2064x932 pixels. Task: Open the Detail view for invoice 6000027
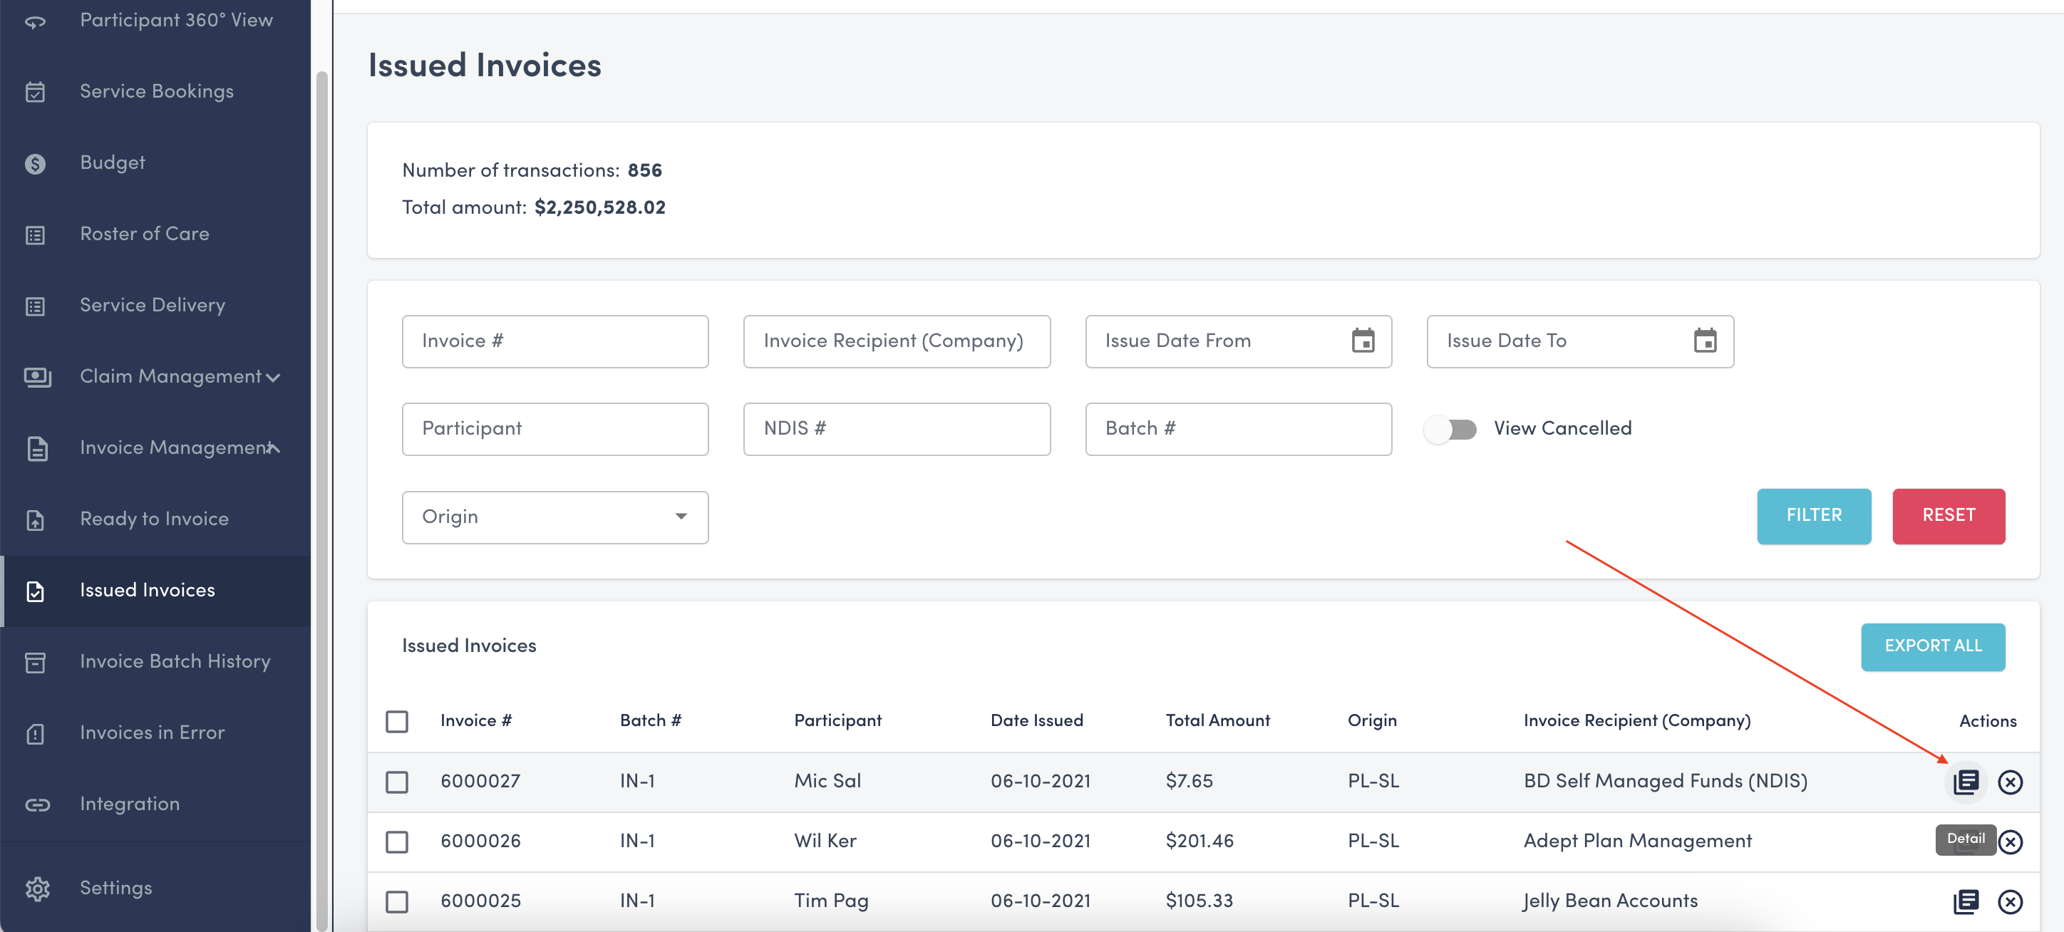click(x=1965, y=782)
